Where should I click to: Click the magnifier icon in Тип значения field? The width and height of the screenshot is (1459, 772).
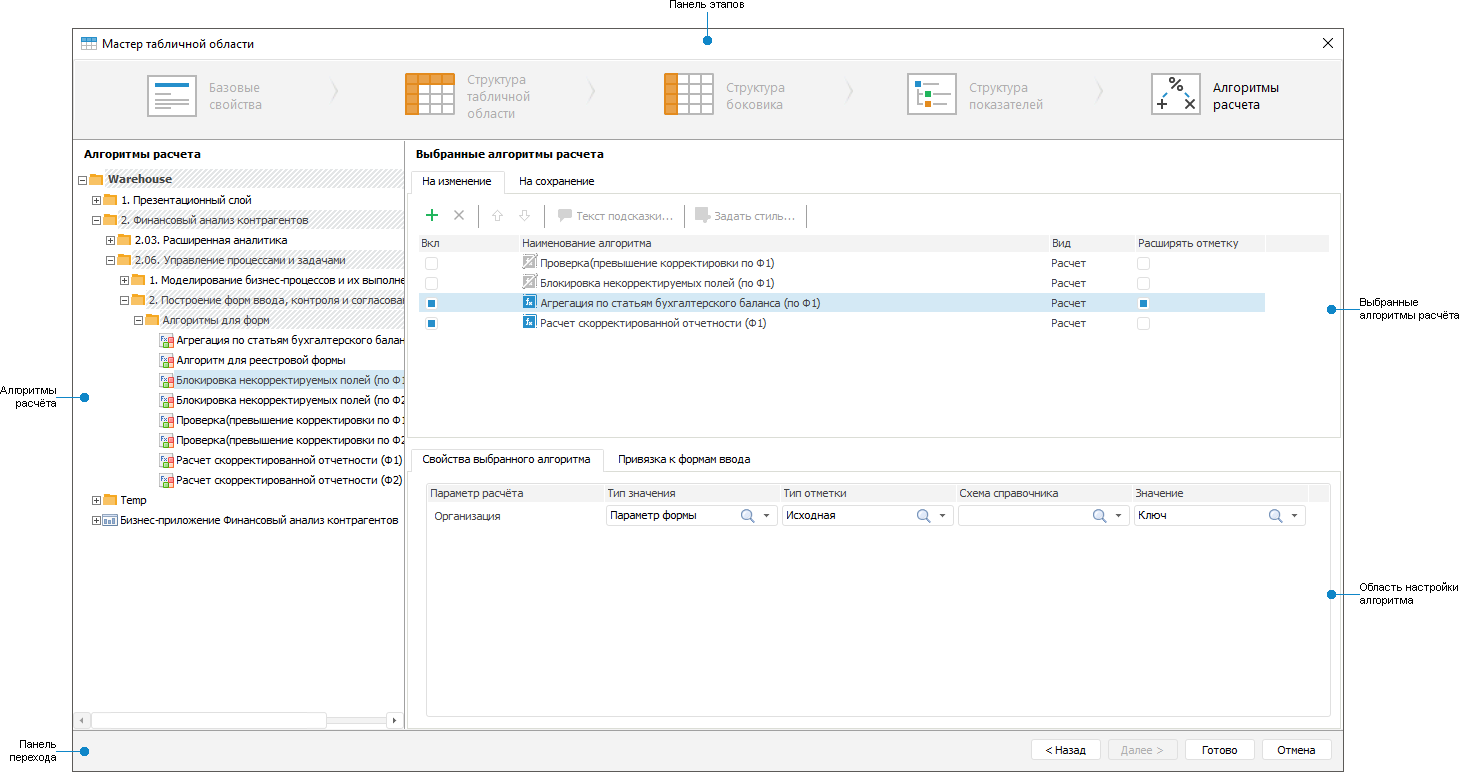coord(748,515)
